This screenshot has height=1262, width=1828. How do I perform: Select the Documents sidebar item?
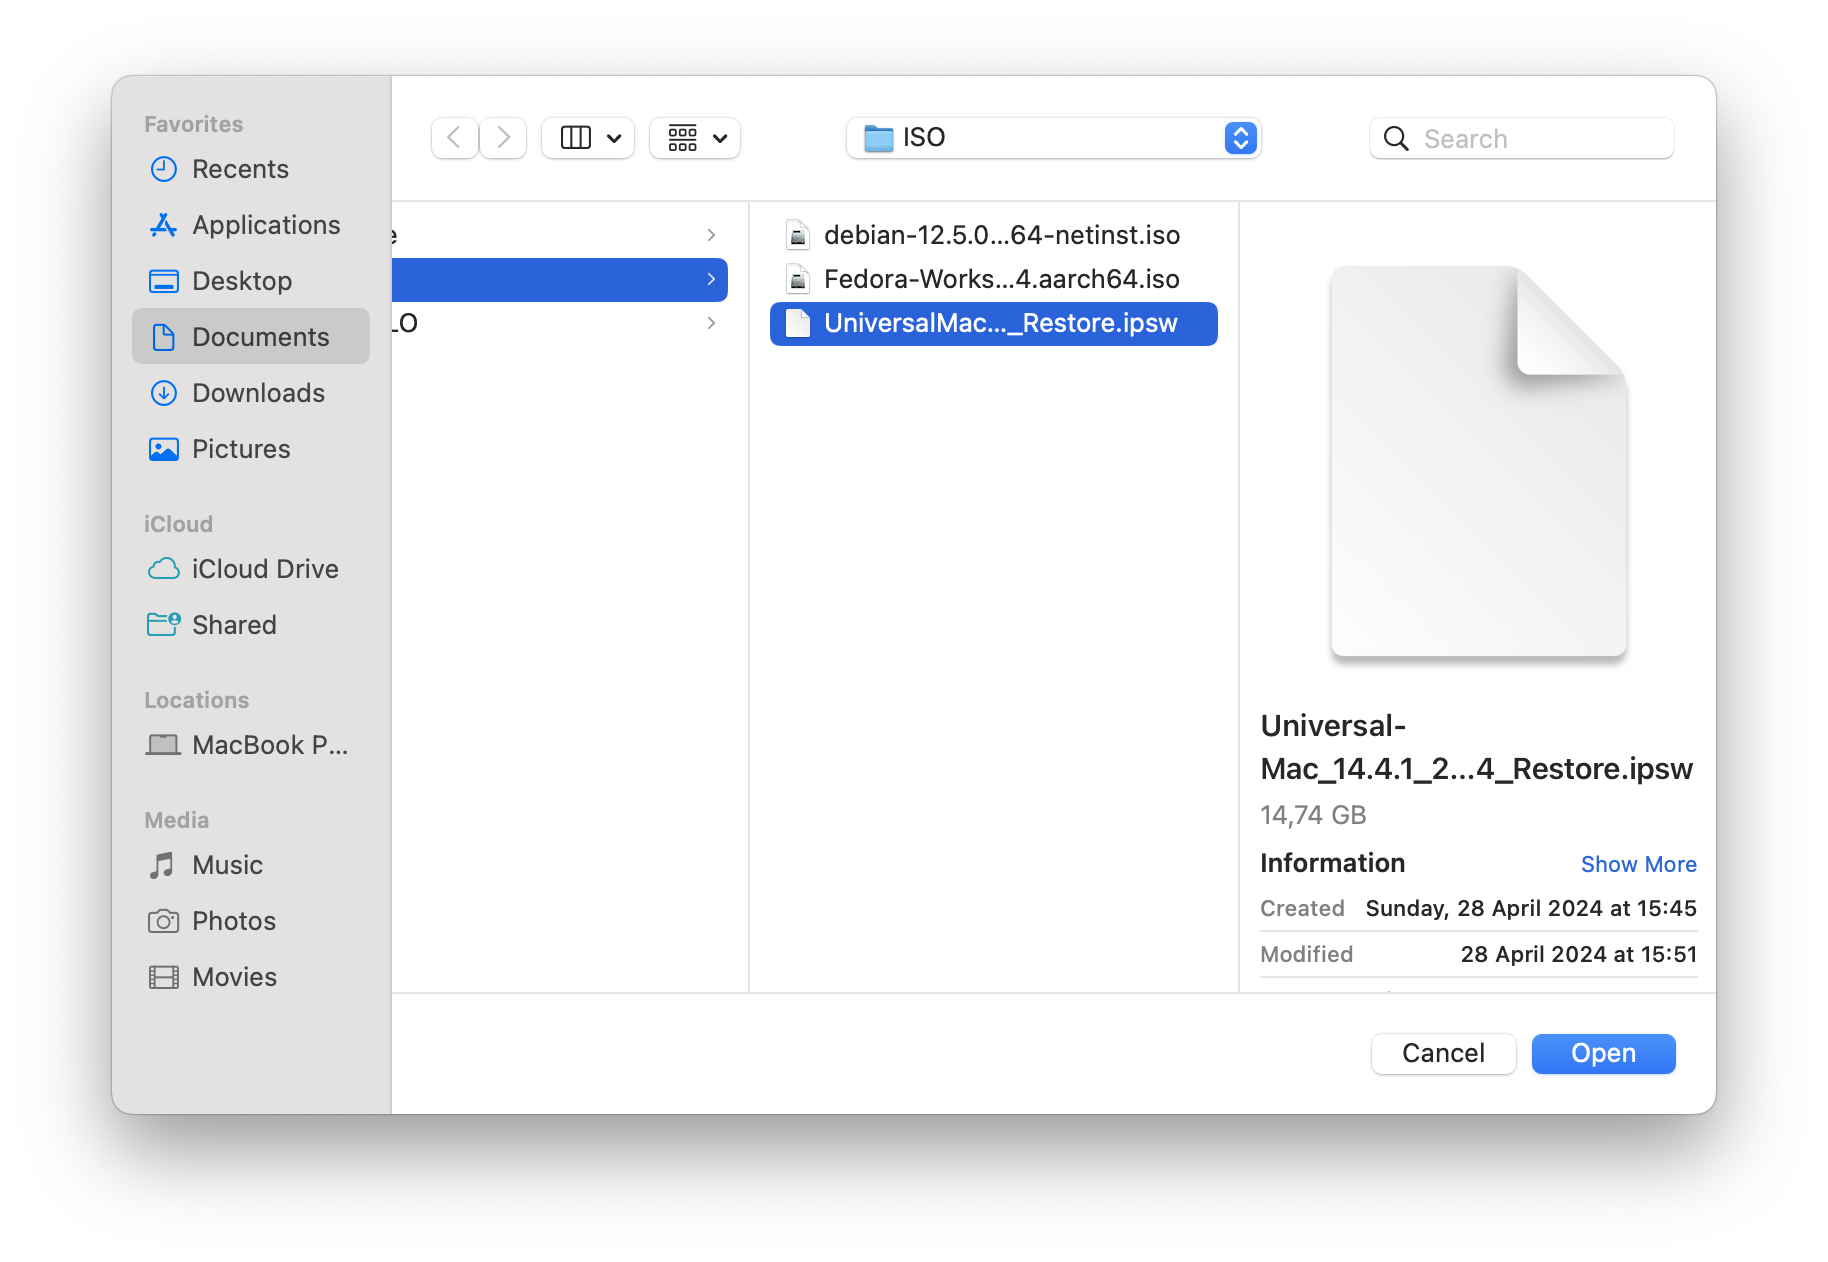click(250, 337)
